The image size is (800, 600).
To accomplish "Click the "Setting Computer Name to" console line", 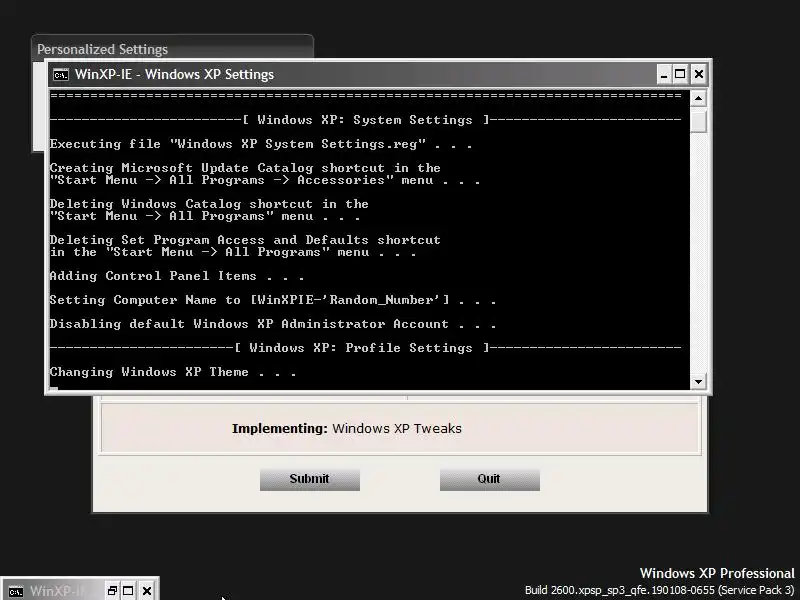I will click(272, 300).
